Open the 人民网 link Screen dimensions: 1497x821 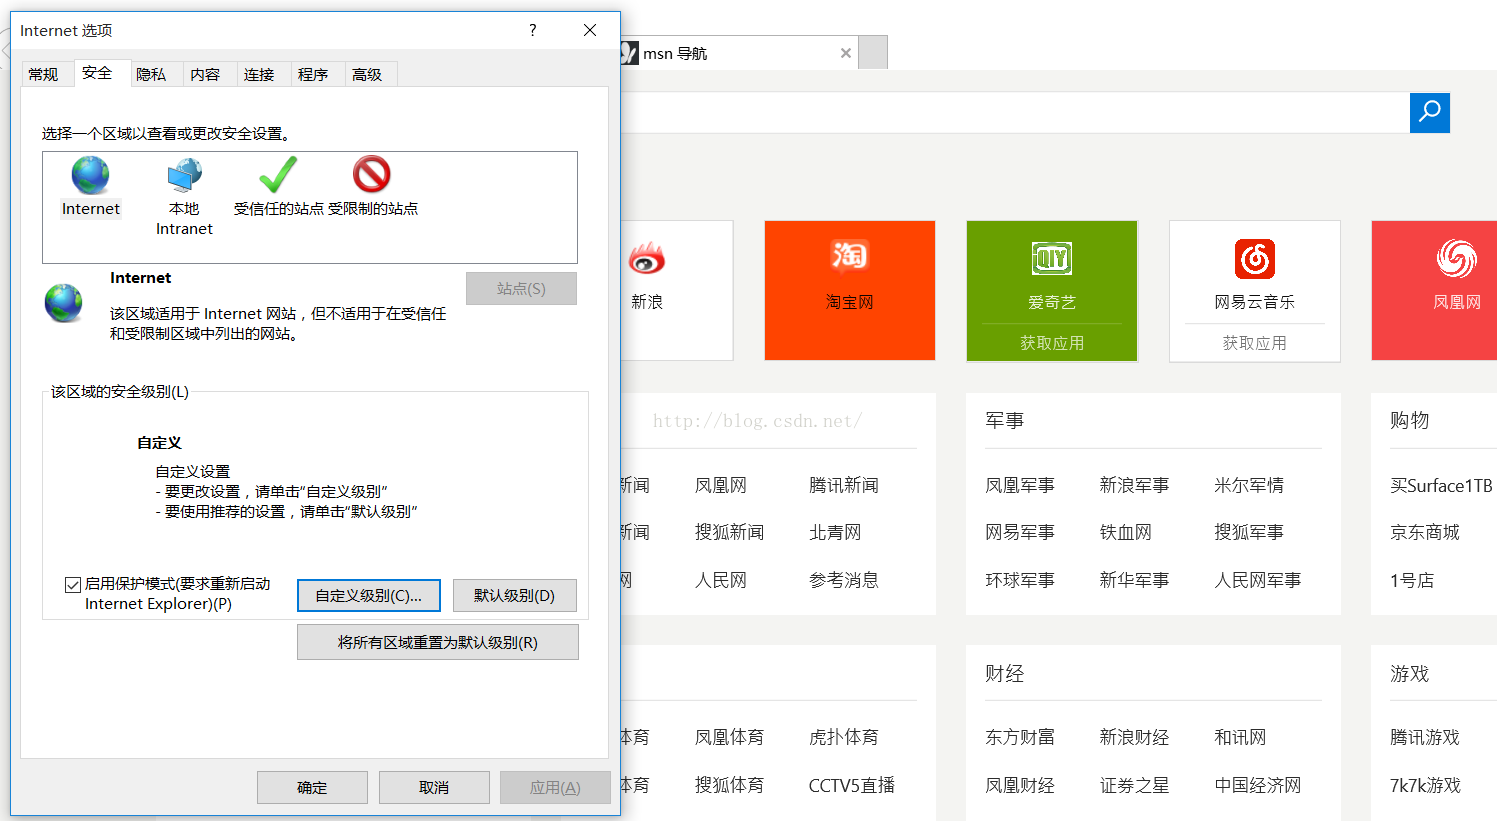721,580
